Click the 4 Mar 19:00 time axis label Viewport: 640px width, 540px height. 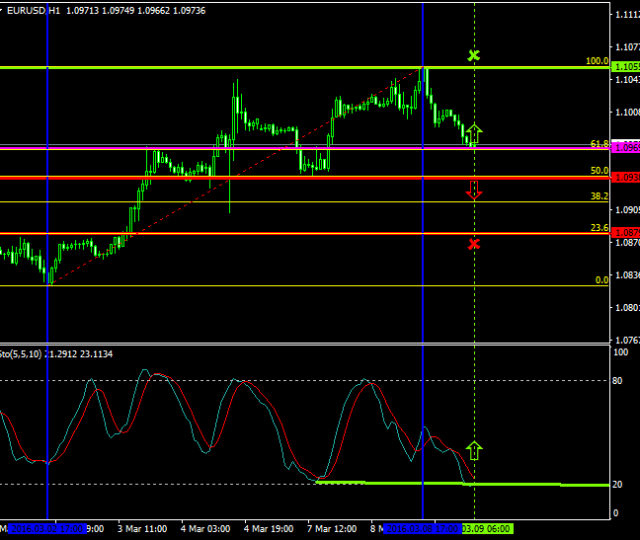coord(269,527)
